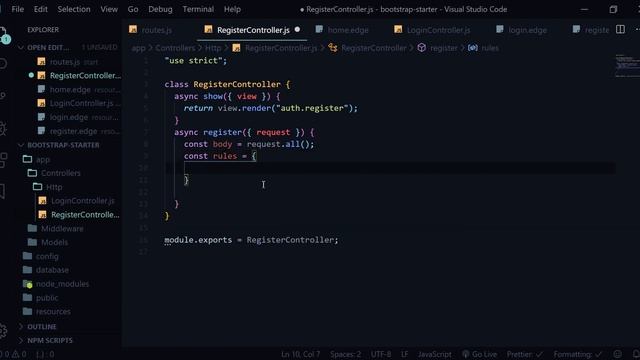Change language mode JavaScript
This screenshot has height=360, width=640.
[x=434, y=354]
